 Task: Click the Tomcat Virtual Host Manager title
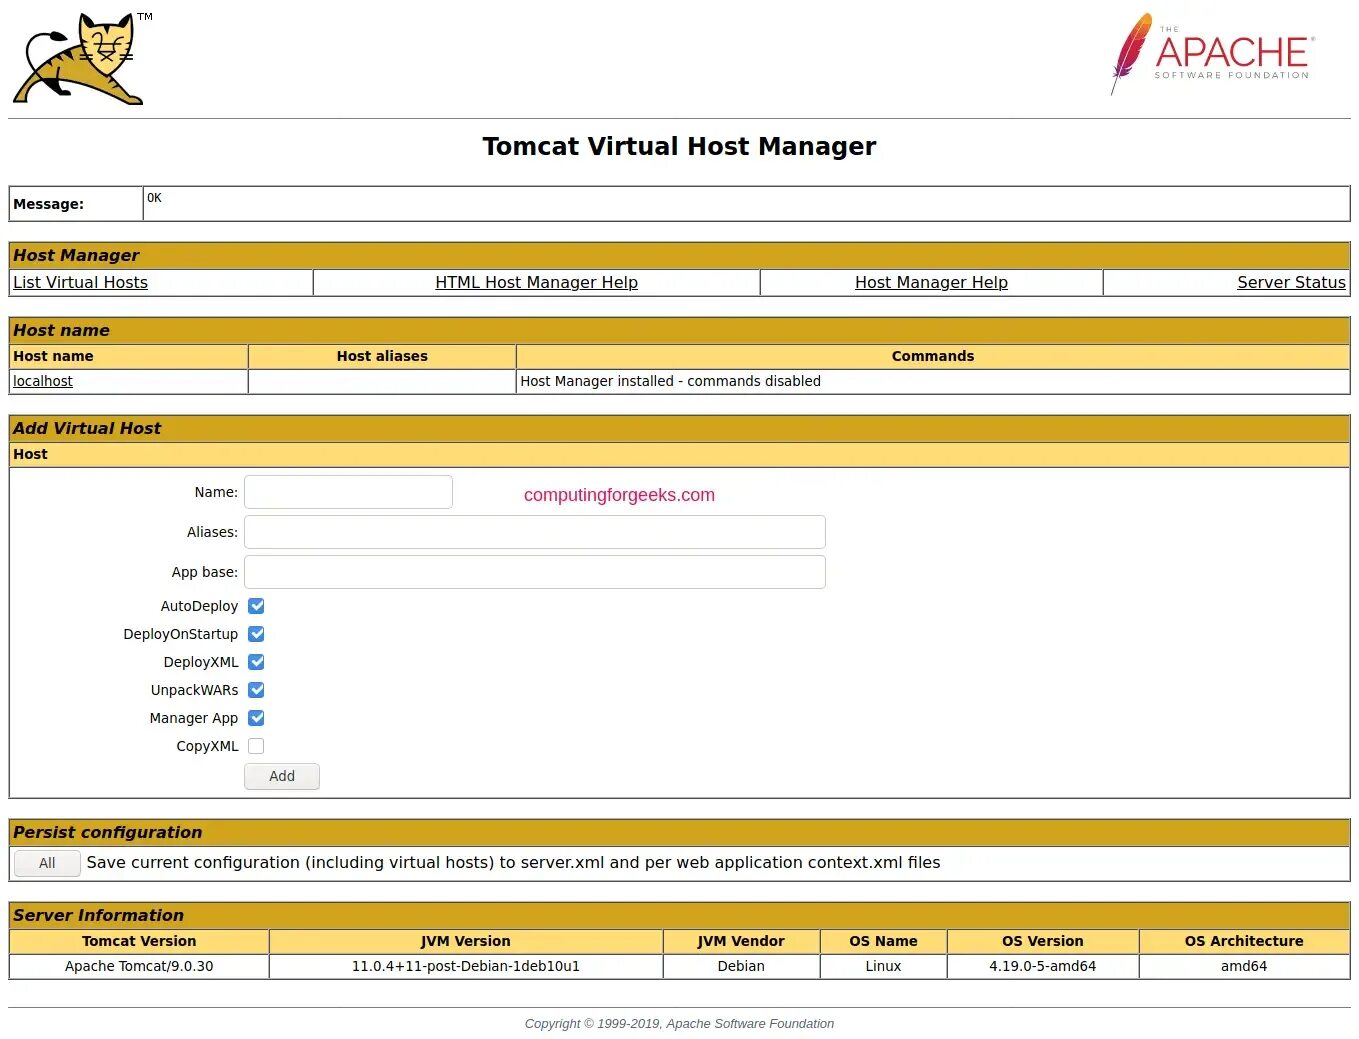679,147
